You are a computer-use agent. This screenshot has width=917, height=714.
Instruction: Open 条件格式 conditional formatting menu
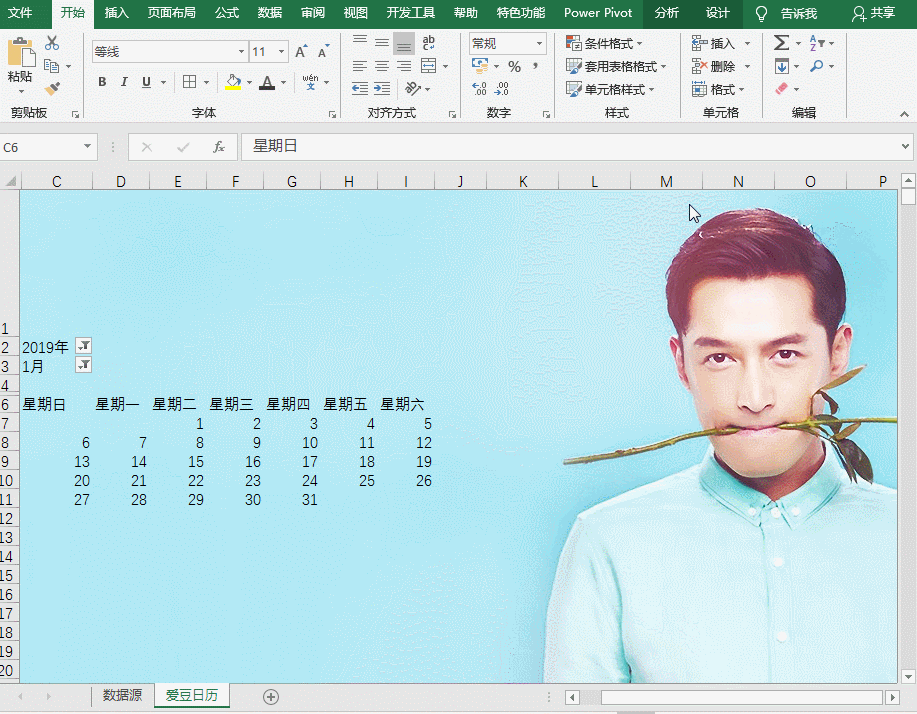[604, 43]
